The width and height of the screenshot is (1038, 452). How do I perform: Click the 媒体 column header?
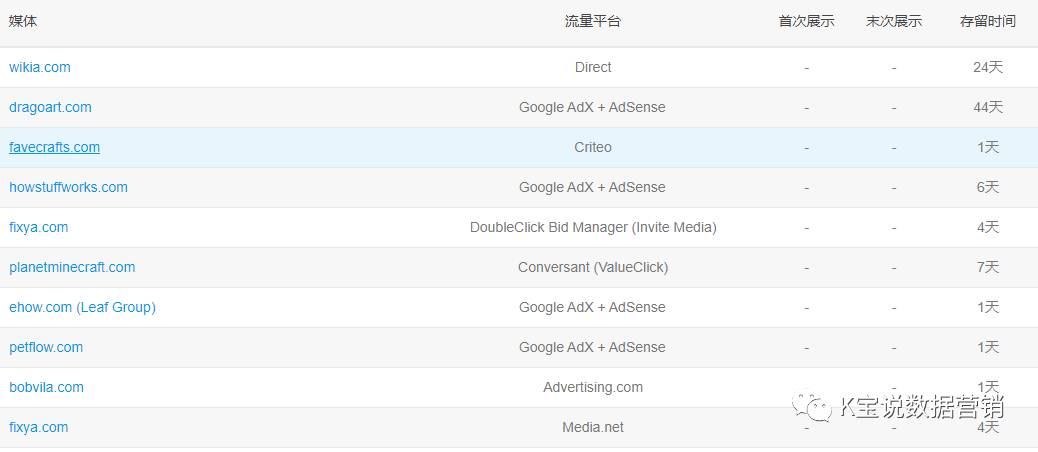pyautogui.click(x=23, y=21)
